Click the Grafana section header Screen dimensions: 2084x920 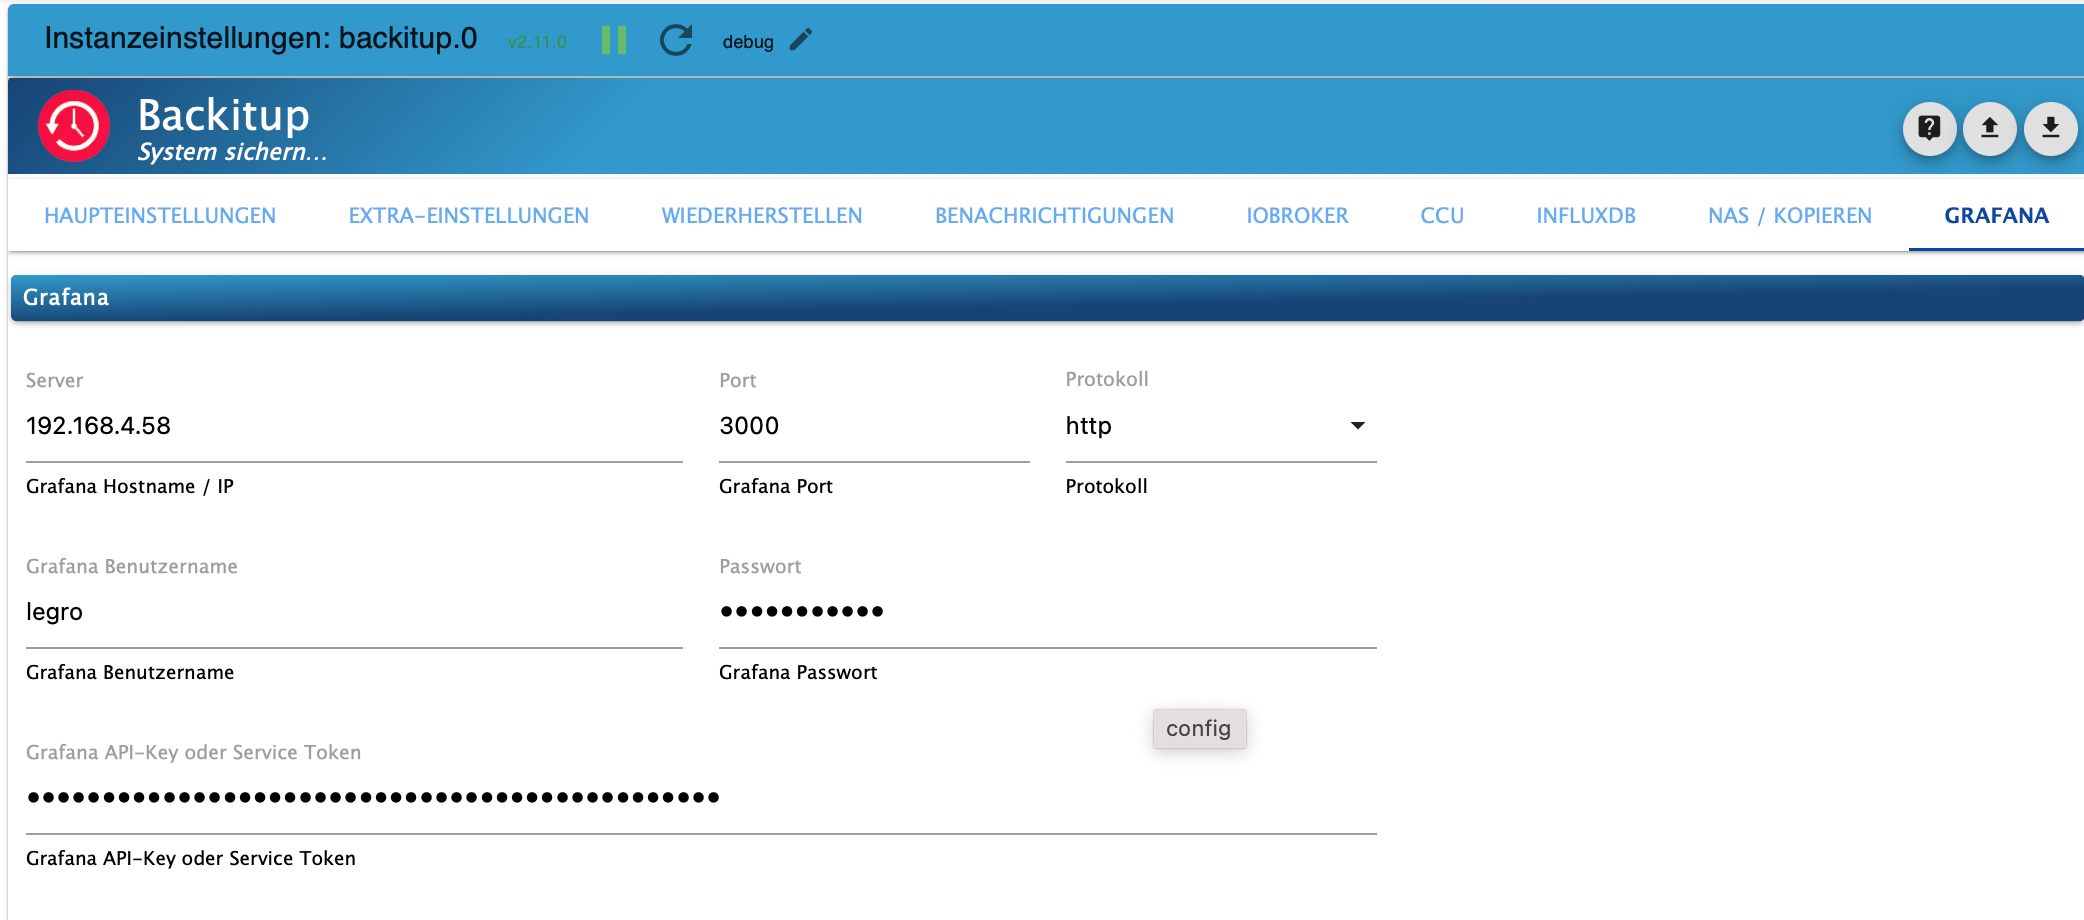(x=1047, y=298)
